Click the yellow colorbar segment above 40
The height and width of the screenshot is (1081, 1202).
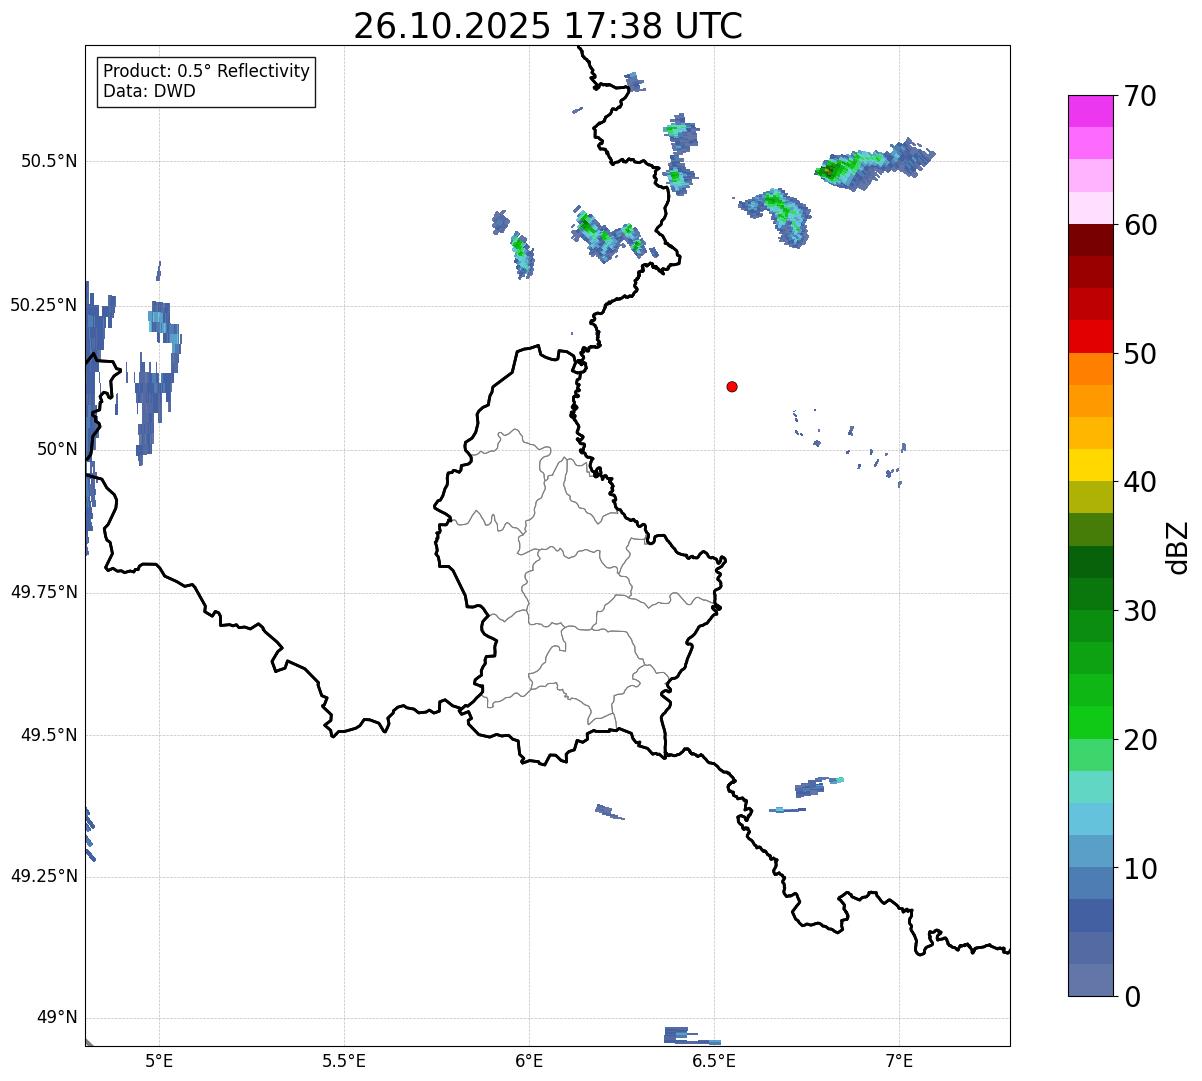(1091, 465)
